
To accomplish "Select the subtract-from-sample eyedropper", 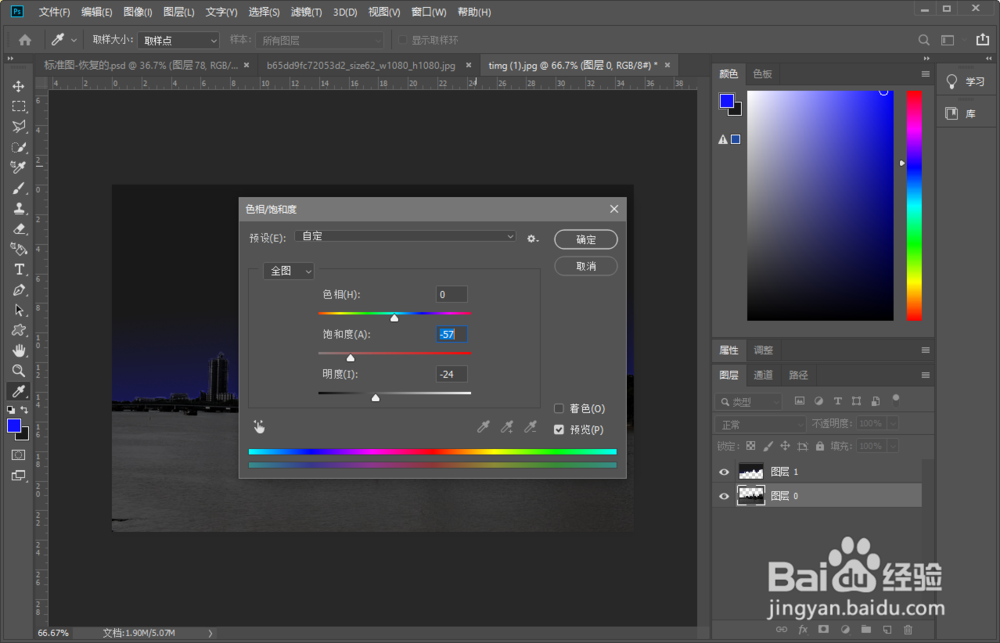I will click(x=531, y=427).
